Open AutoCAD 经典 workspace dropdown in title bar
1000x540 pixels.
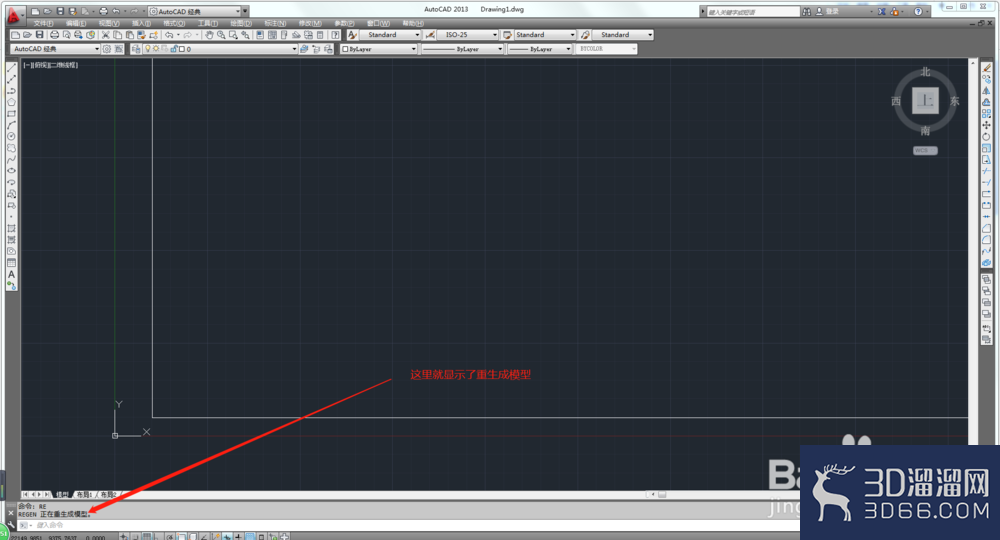pyautogui.click(x=195, y=11)
